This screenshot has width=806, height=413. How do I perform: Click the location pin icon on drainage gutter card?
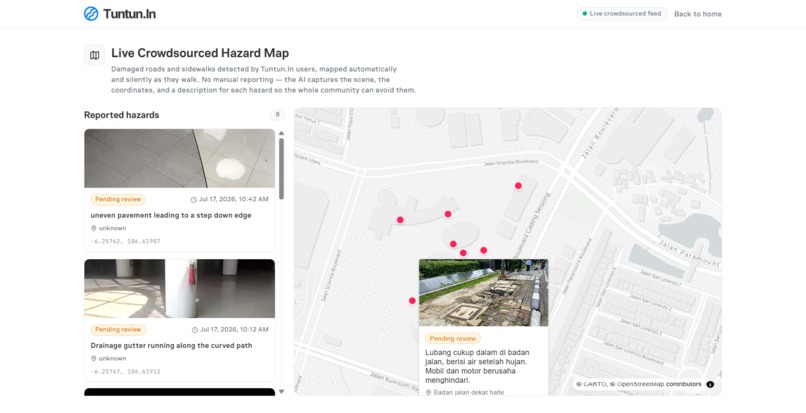(94, 358)
